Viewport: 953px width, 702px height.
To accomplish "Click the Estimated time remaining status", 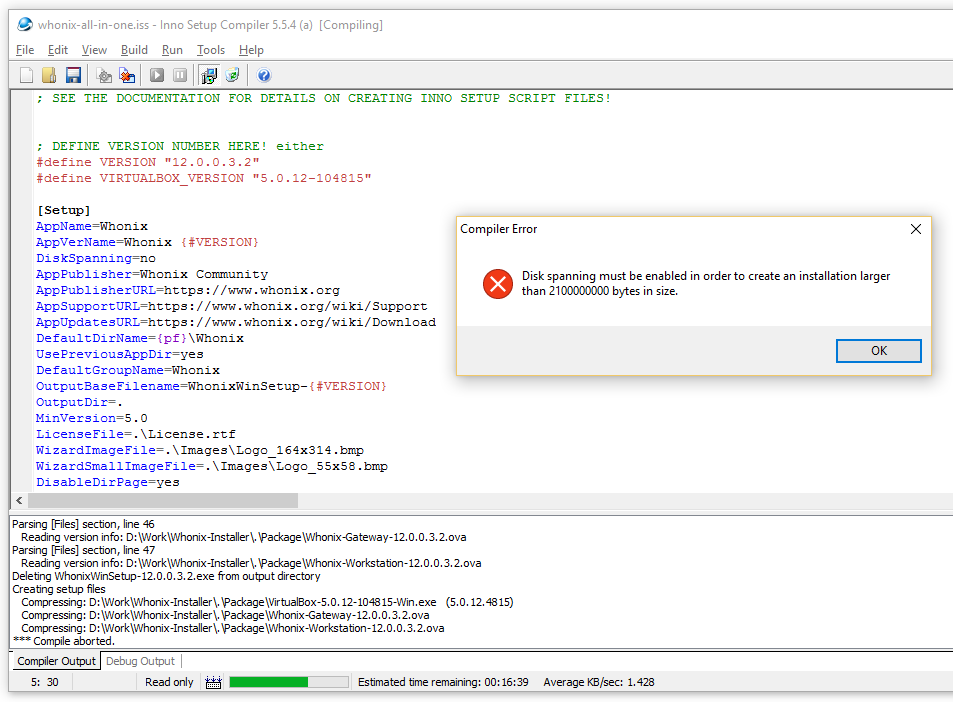I will [443, 682].
